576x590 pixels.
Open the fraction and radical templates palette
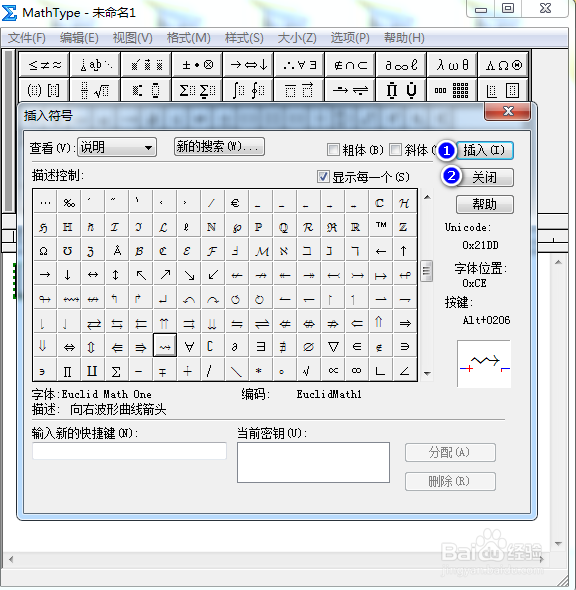pos(95,90)
